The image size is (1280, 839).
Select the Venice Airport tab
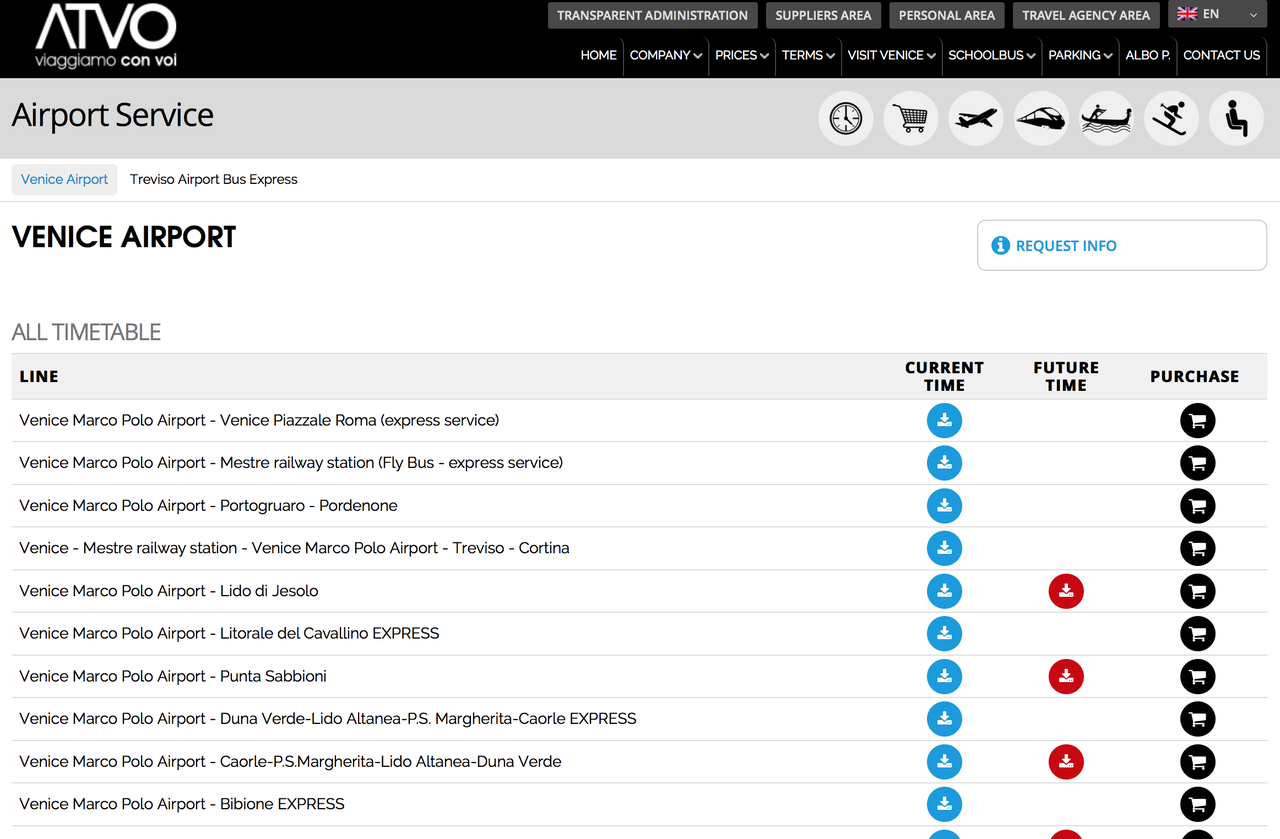point(64,179)
